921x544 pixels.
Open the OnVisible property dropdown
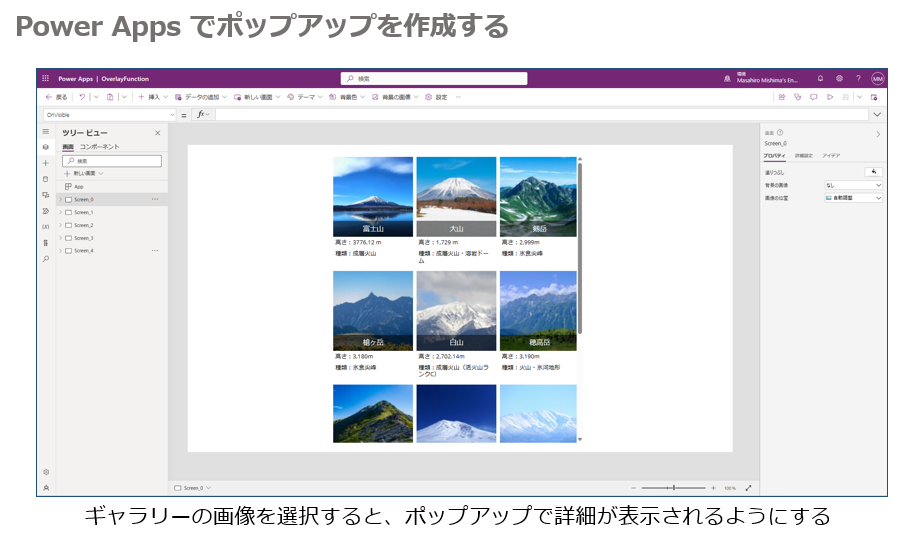click(x=109, y=115)
